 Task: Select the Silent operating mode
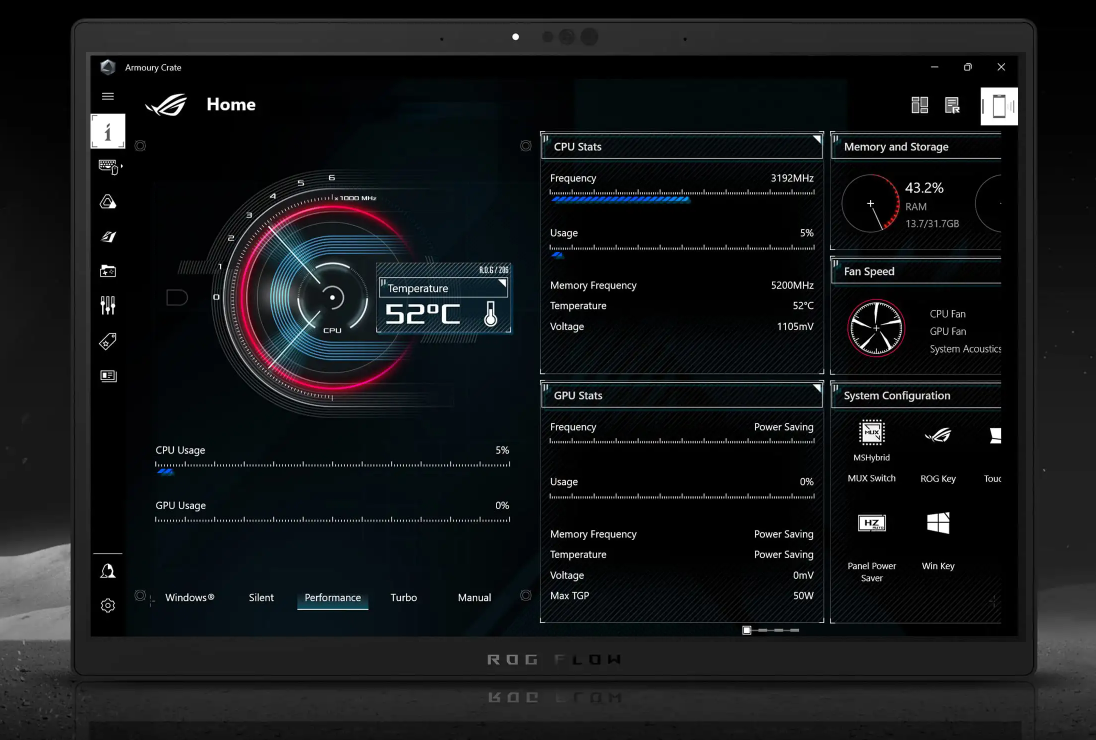261,598
